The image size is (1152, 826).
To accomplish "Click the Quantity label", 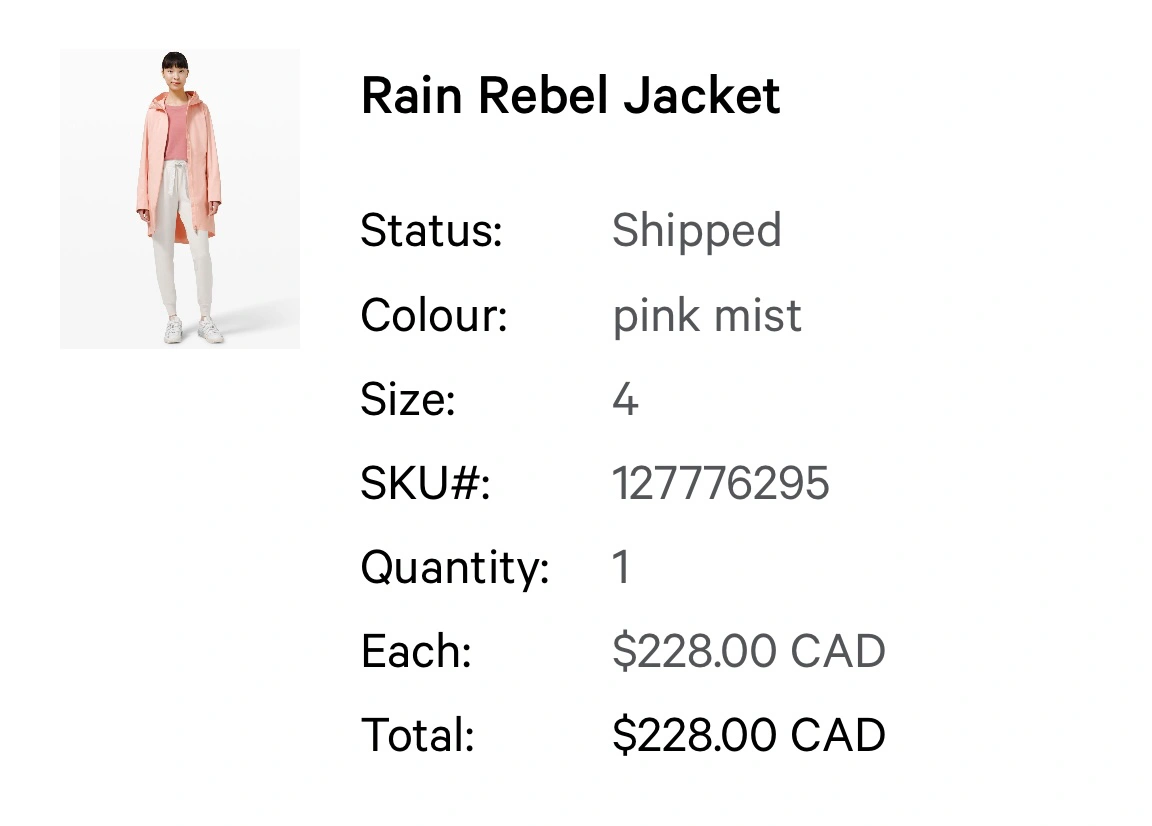I will tap(455, 569).
